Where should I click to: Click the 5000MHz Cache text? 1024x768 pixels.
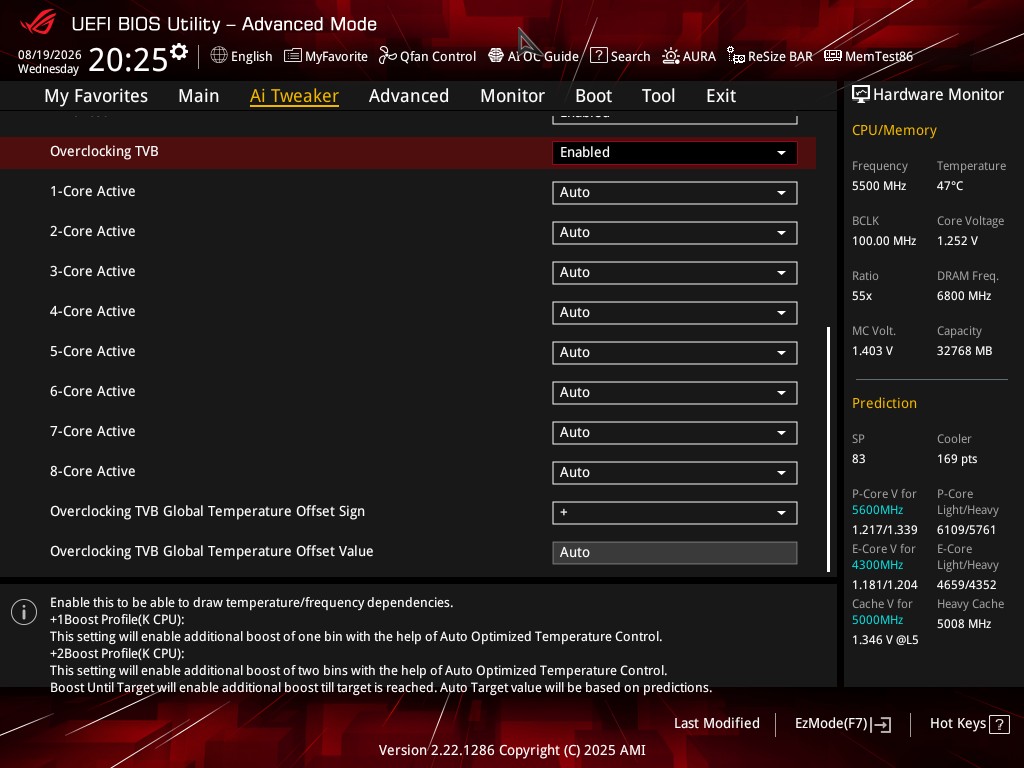pos(878,620)
